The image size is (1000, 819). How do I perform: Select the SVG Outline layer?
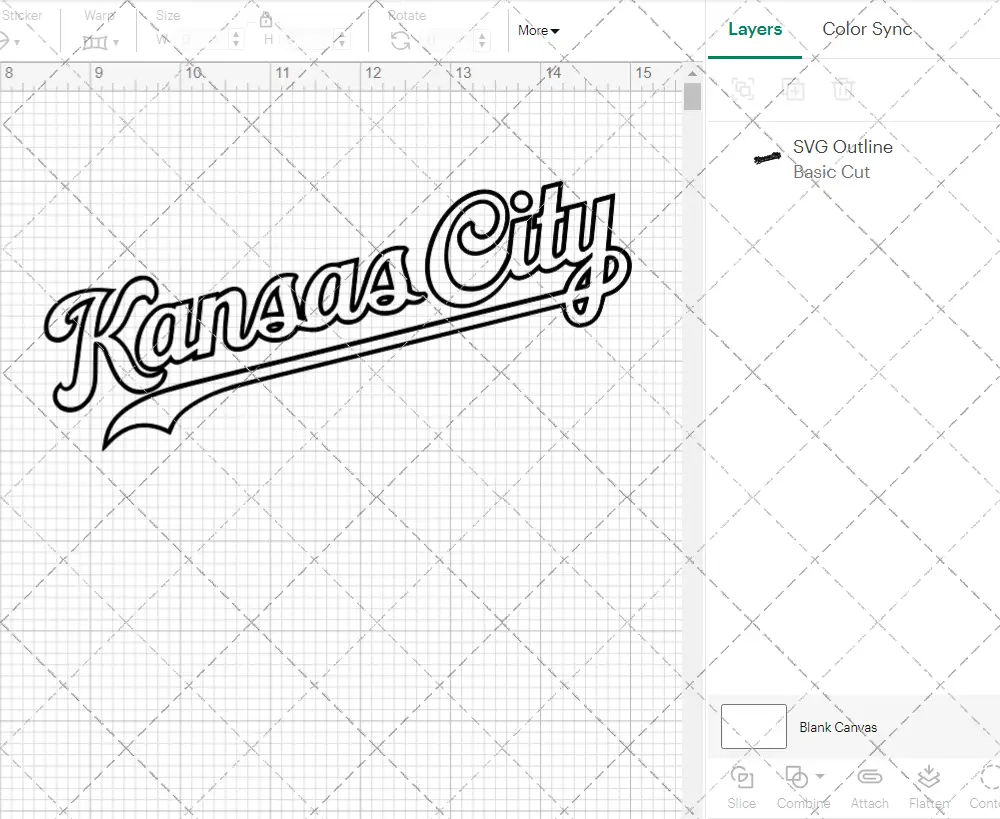[x=842, y=158]
